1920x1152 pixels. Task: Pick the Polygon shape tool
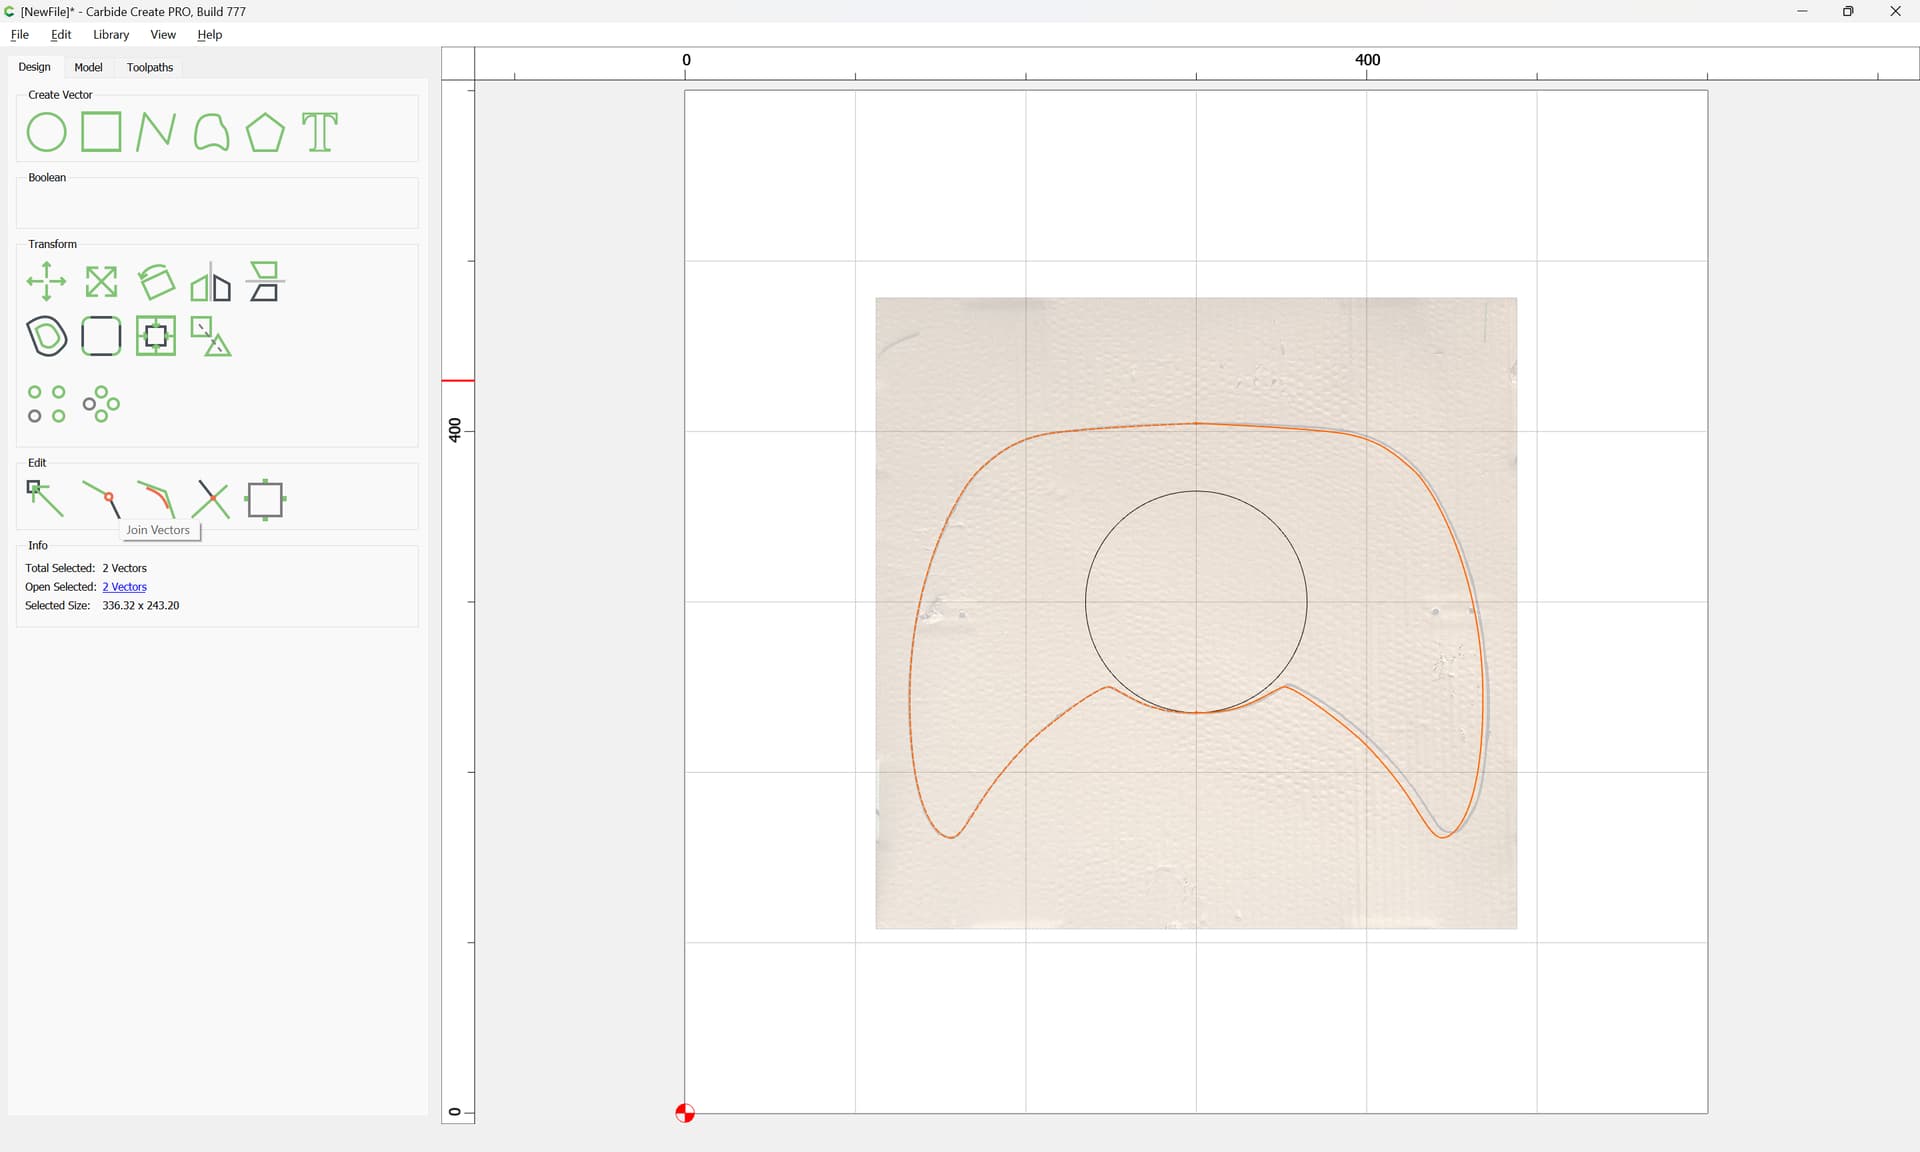pyautogui.click(x=265, y=132)
